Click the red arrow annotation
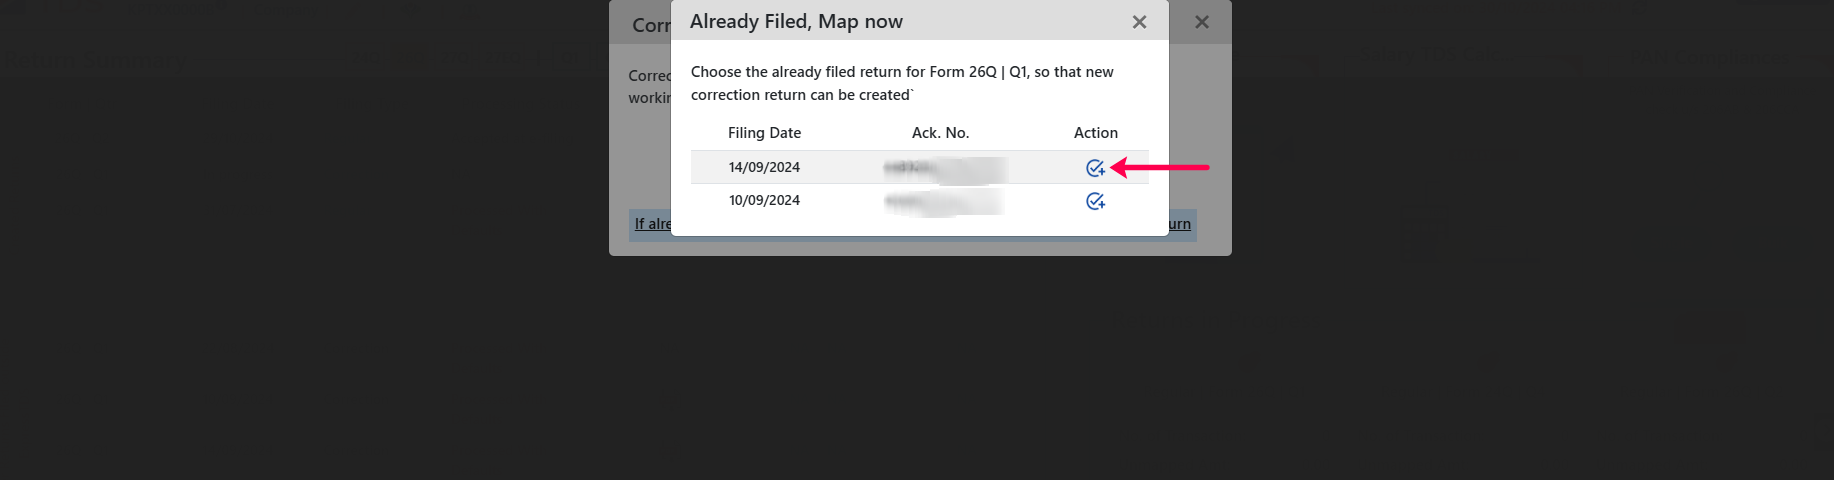Image resolution: width=1834 pixels, height=480 pixels. click(x=1160, y=167)
